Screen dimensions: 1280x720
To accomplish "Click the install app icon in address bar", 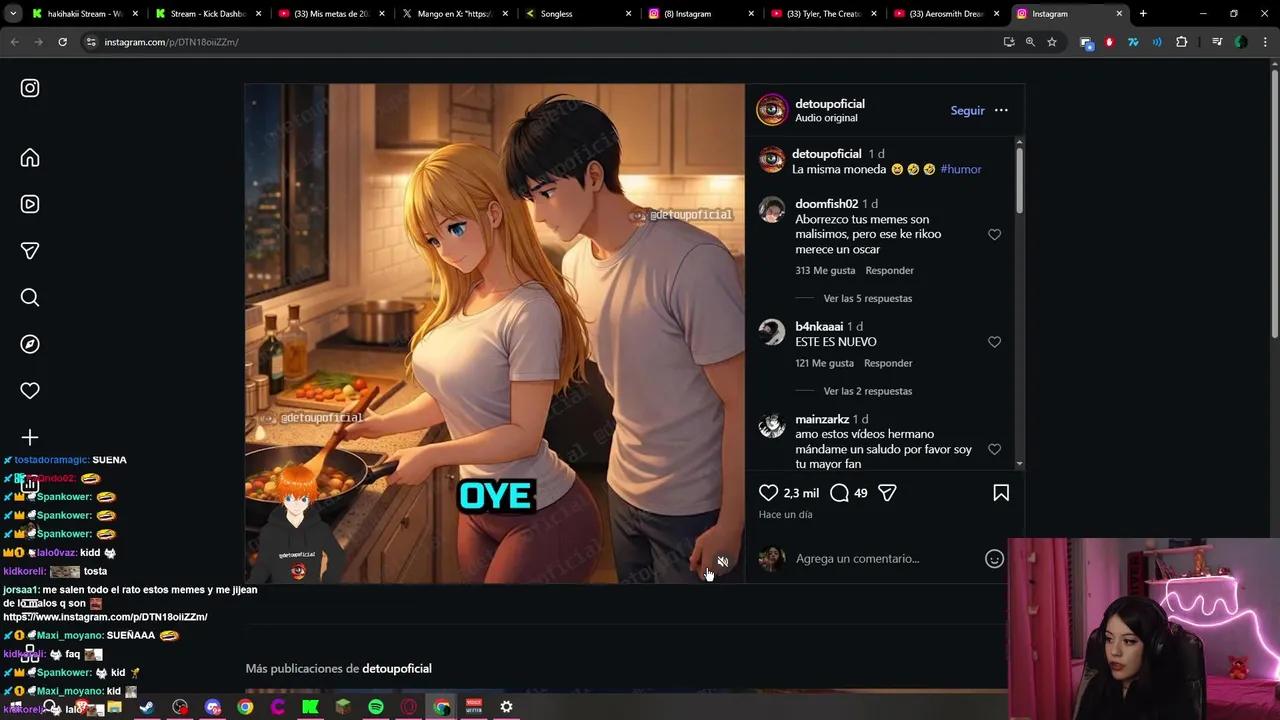I will pos(1008,42).
